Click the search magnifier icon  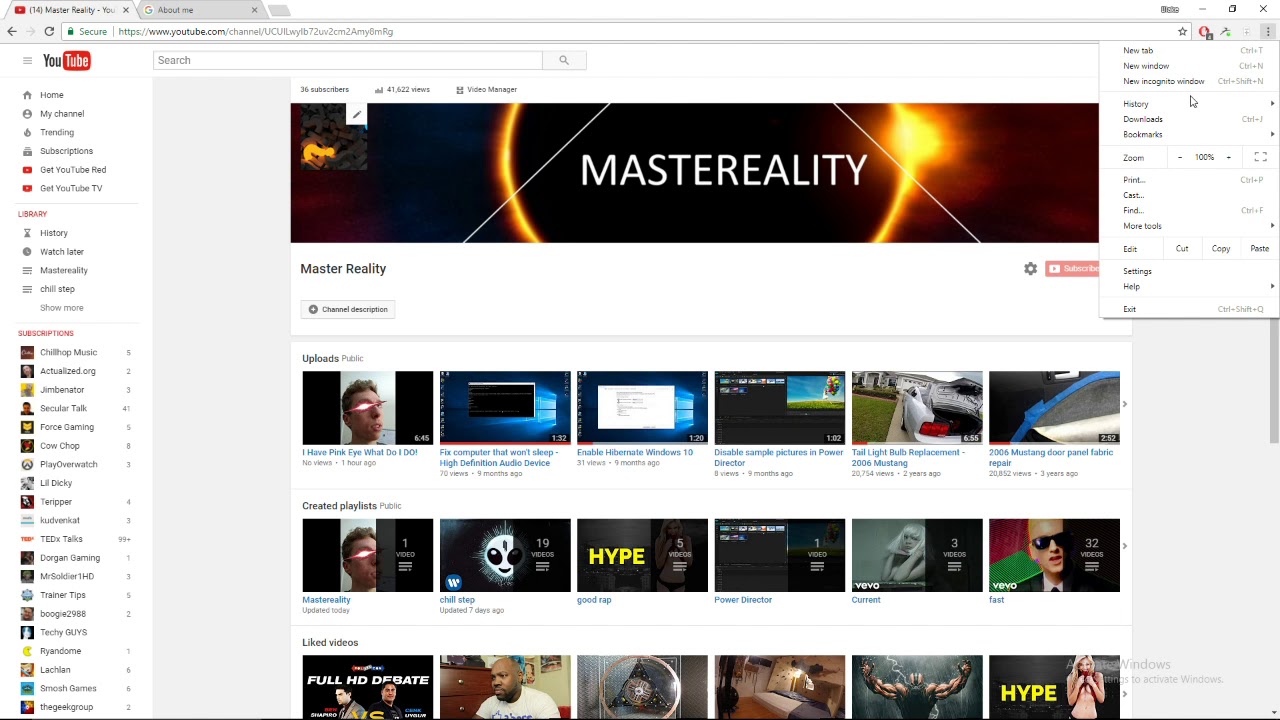click(x=563, y=60)
